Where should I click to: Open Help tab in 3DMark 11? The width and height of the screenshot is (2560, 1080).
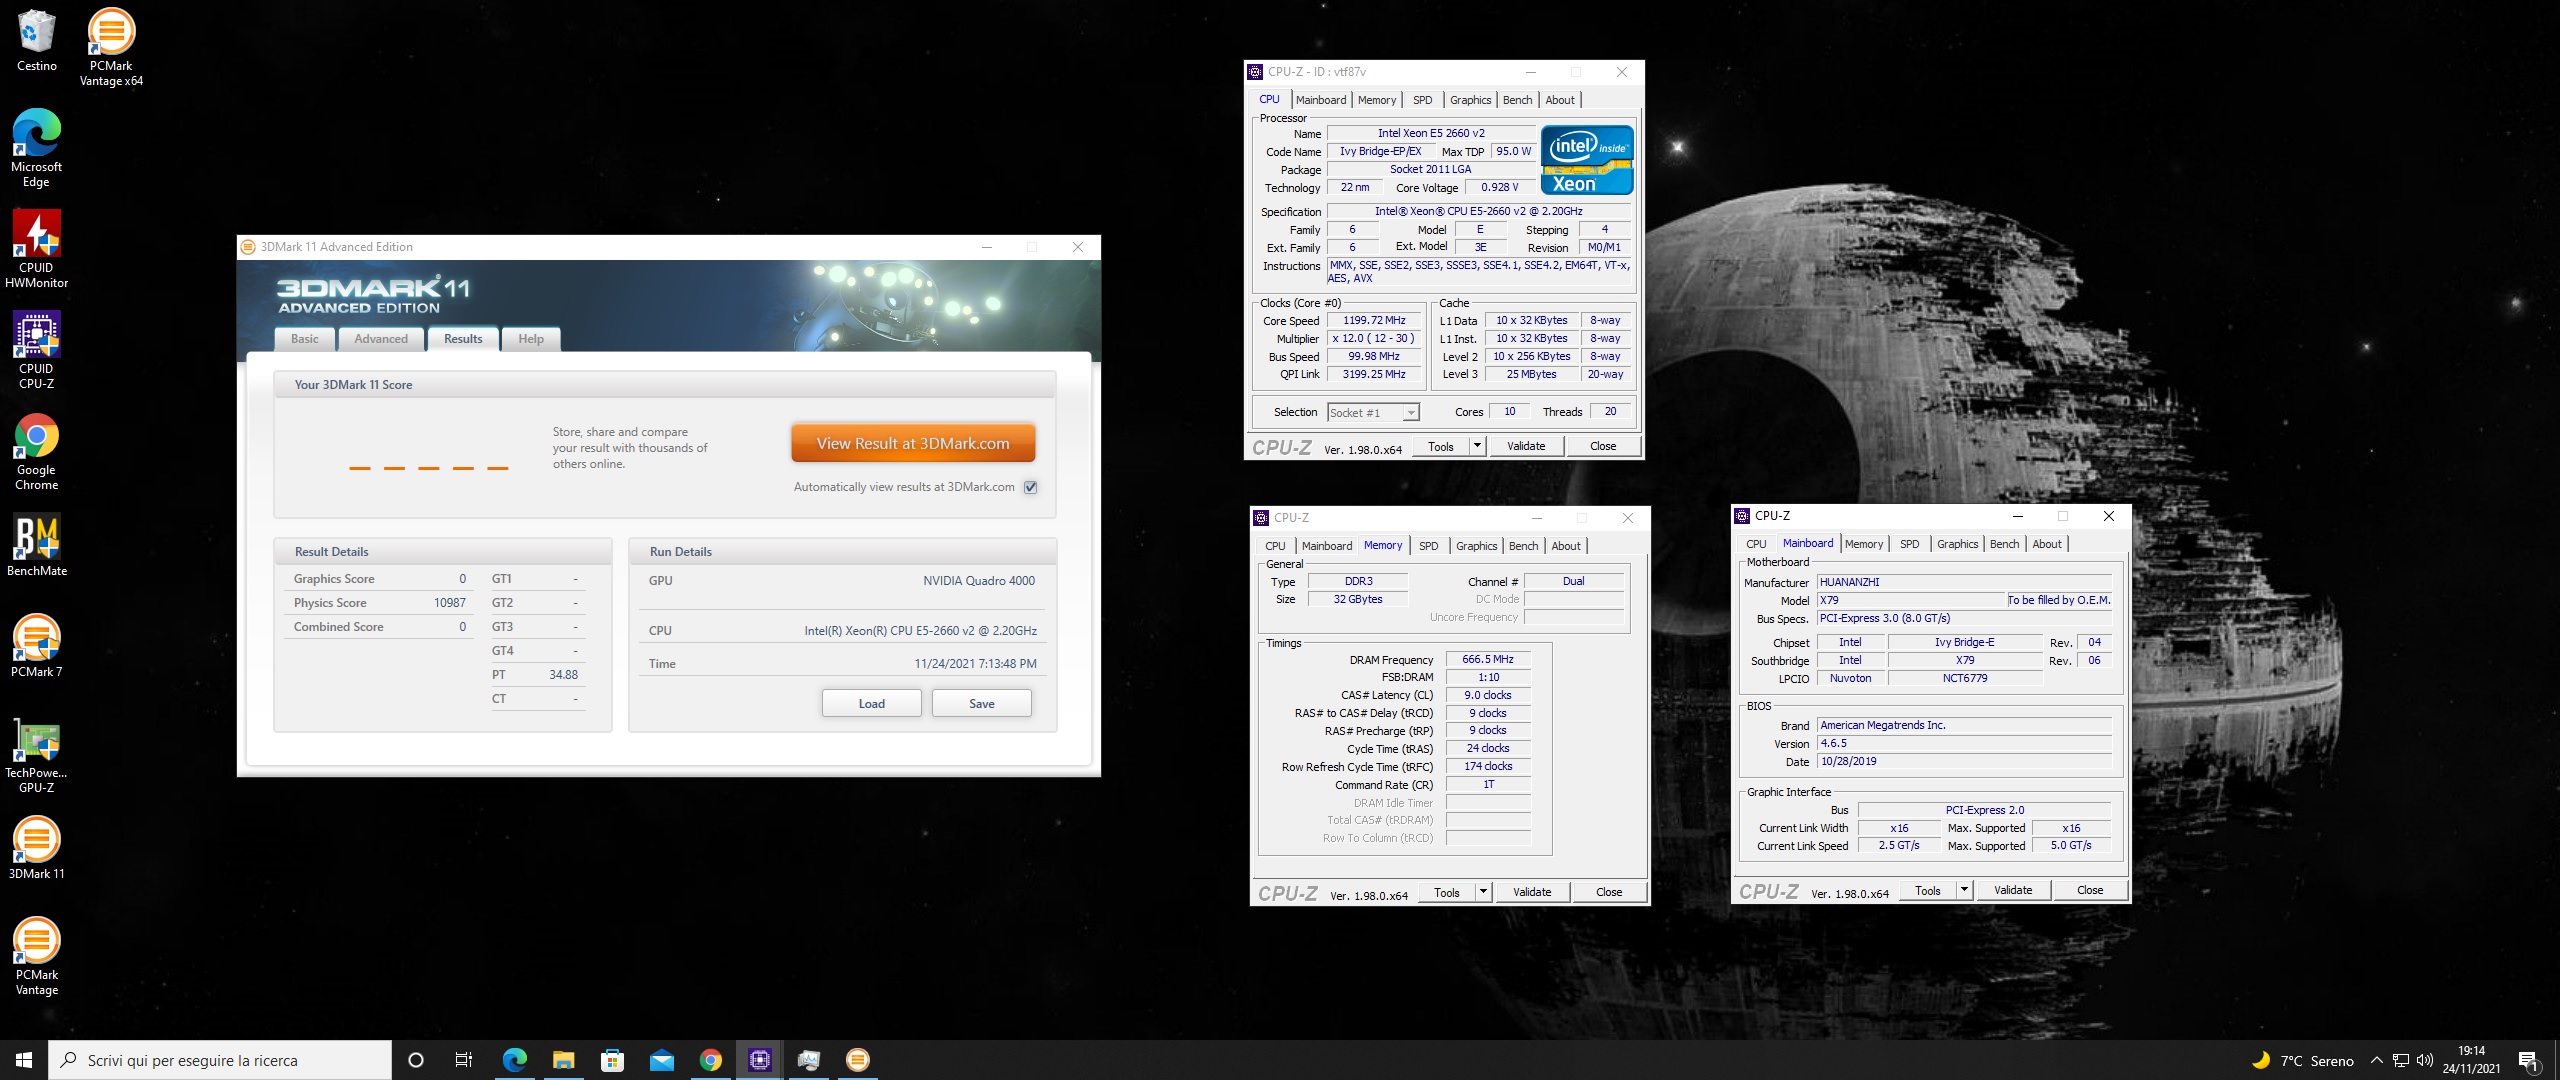531,339
